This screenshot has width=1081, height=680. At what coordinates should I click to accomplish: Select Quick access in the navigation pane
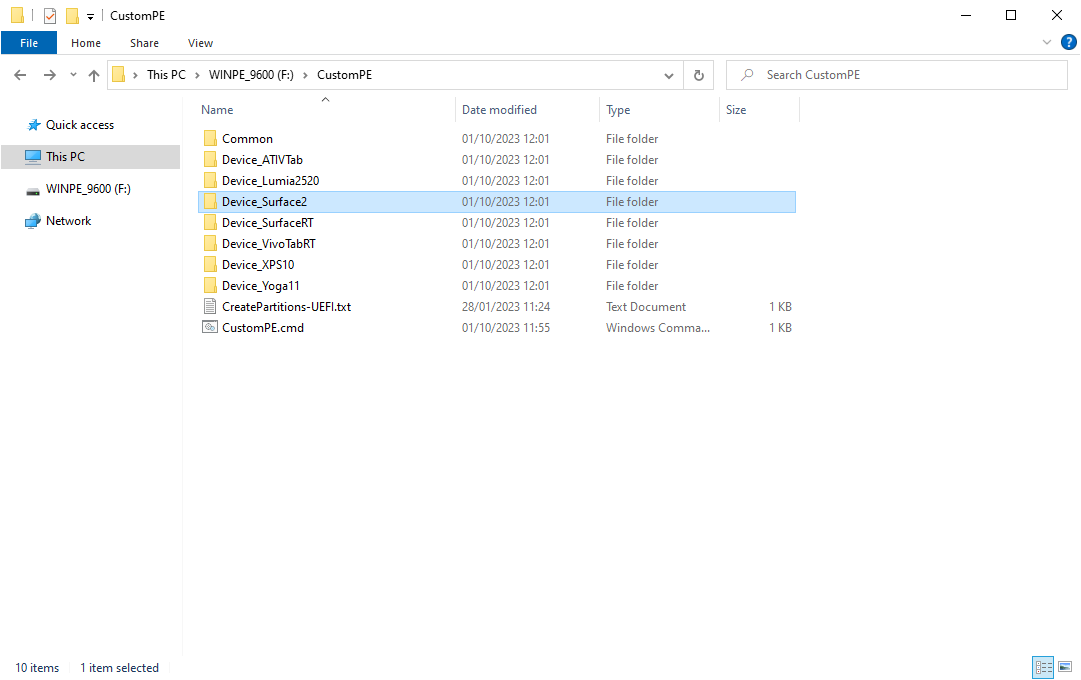[x=79, y=125]
